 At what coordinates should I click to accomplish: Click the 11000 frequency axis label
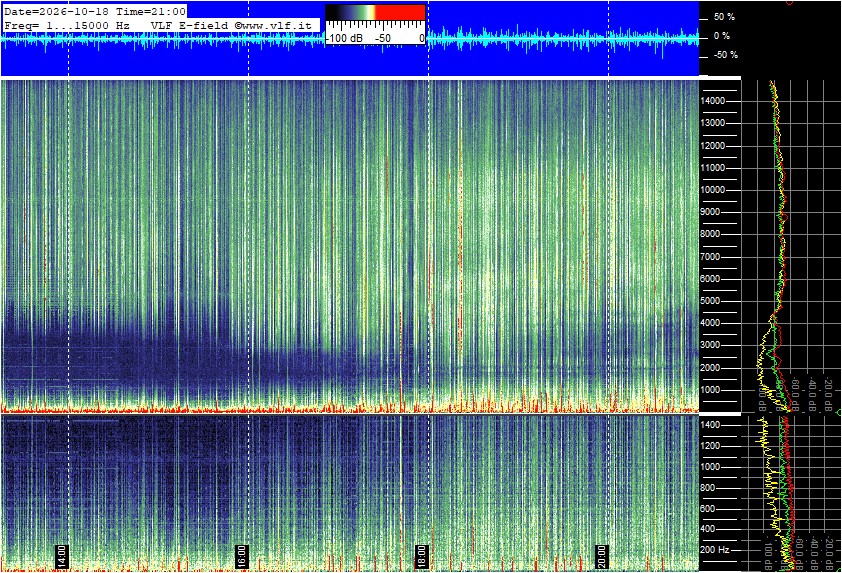(x=713, y=168)
